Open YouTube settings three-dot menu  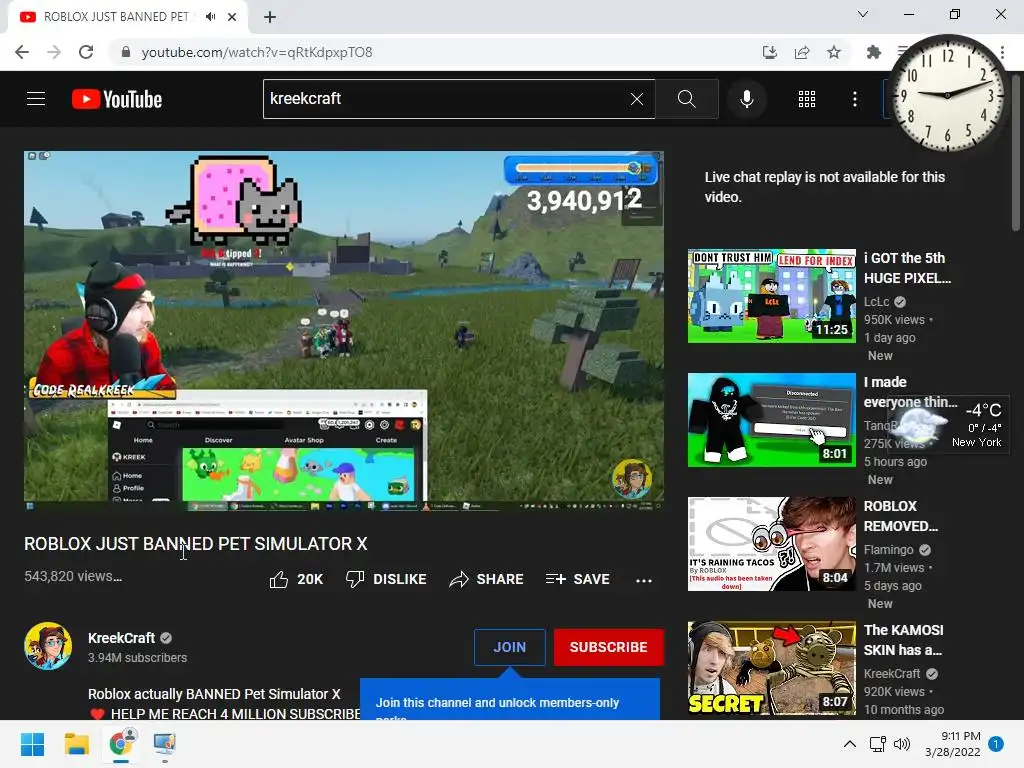(855, 99)
